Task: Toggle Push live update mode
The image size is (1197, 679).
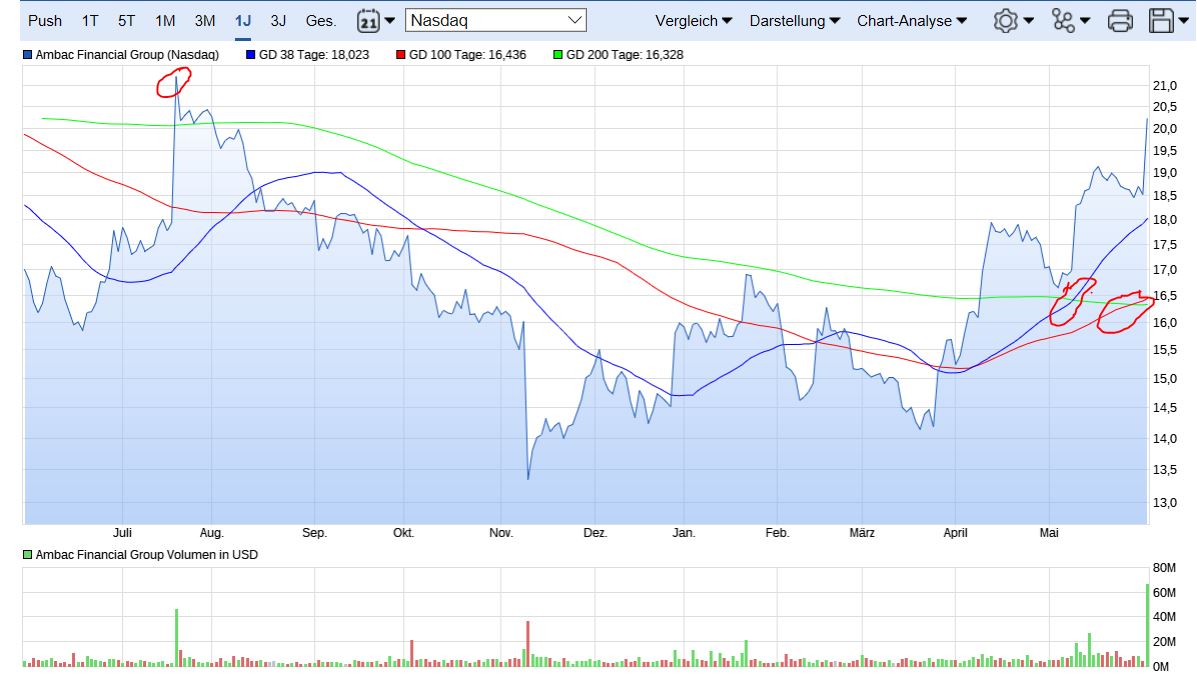Action: point(45,20)
